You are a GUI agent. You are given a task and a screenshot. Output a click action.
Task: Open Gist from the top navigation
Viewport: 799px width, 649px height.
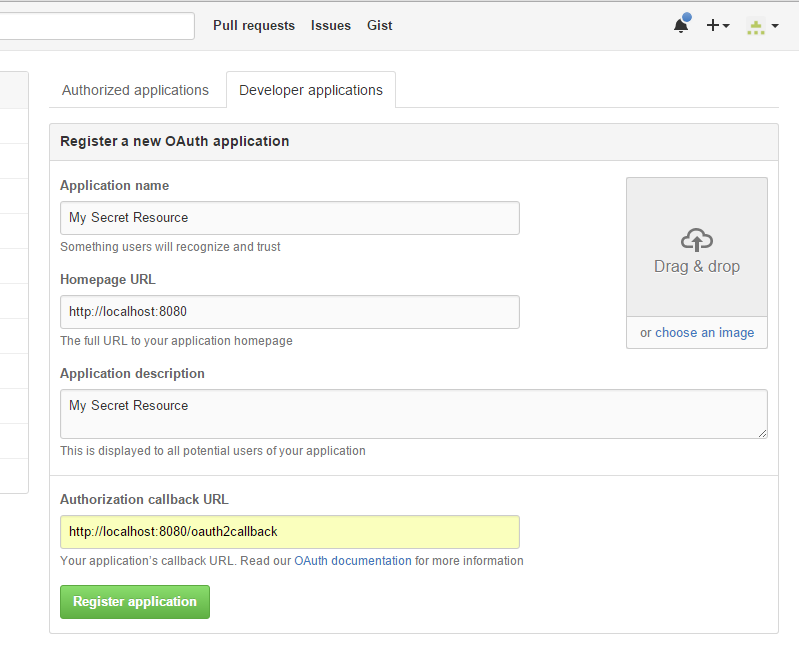pos(380,26)
